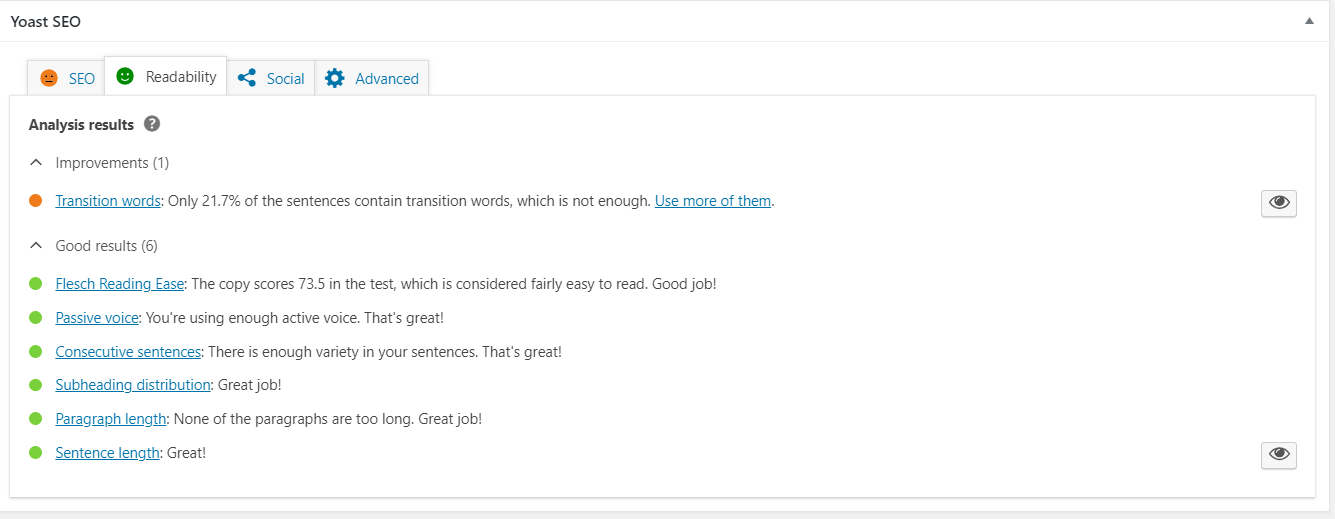The width and height of the screenshot is (1335, 519).
Task: Open the Consecutive sentences link
Action: [129, 352]
